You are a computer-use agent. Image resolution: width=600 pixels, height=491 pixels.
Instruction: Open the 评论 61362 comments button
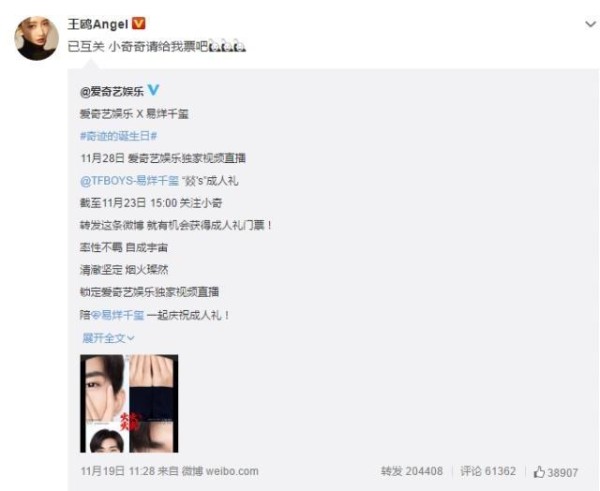488,471
